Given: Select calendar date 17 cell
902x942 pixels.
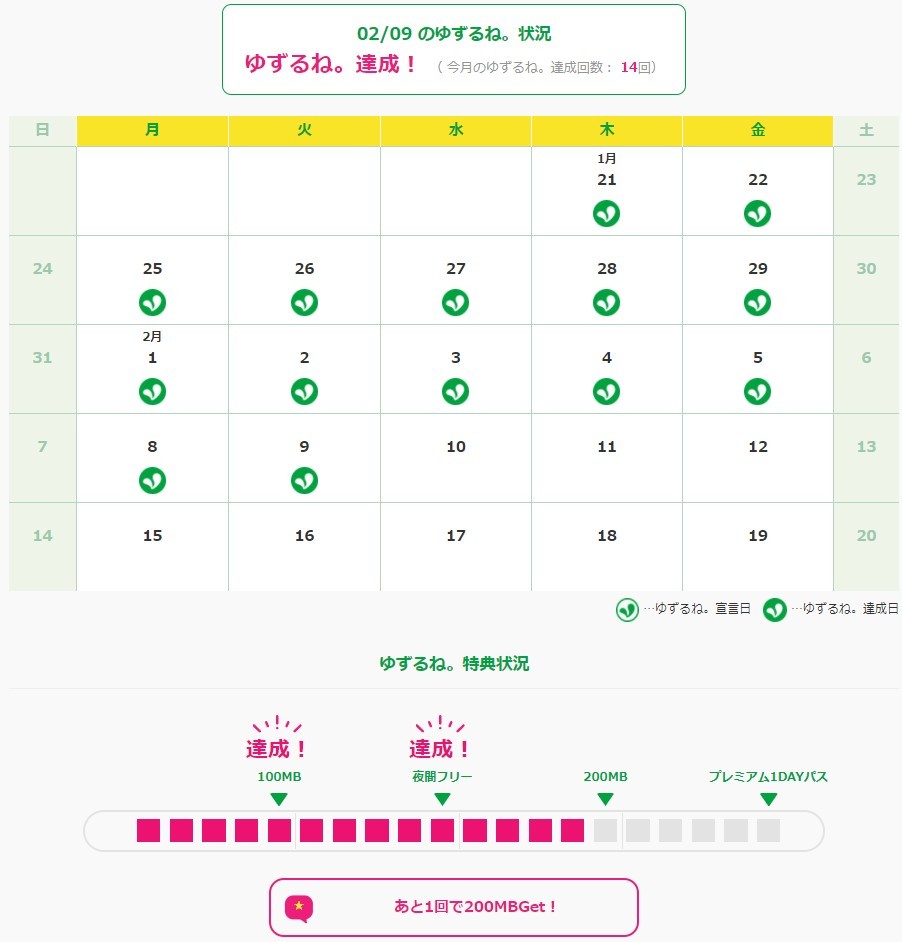Looking at the screenshot, I should coord(456,546).
